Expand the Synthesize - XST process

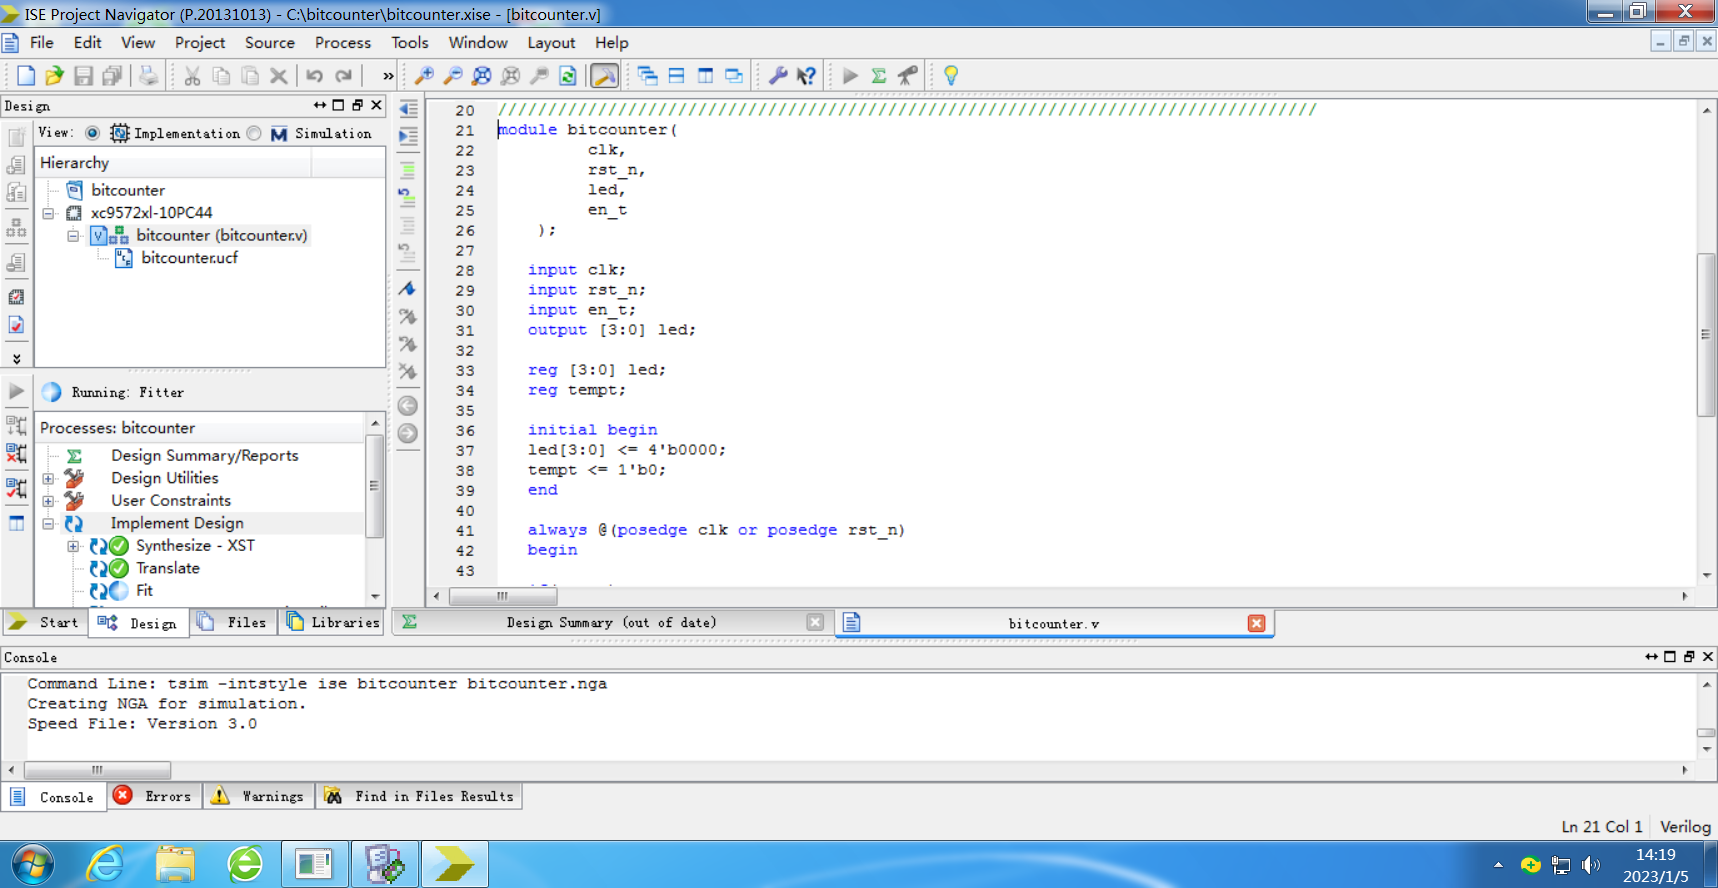(x=73, y=546)
